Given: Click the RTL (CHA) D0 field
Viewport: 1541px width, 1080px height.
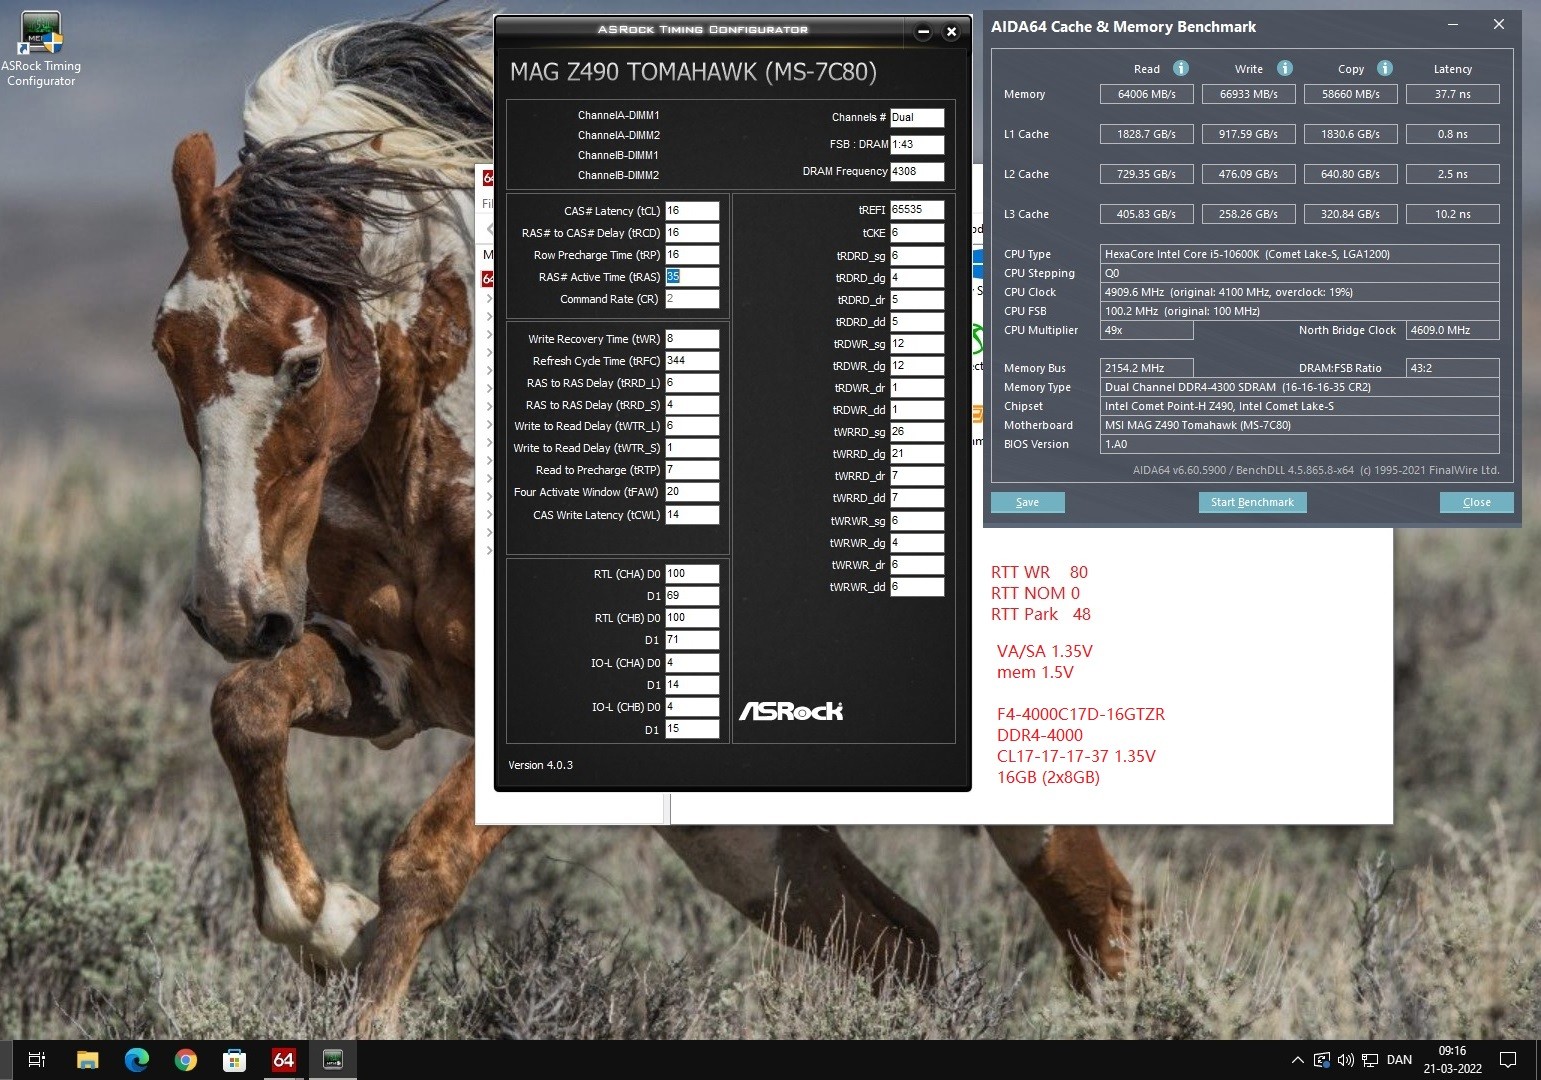Looking at the screenshot, I should coord(692,574).
